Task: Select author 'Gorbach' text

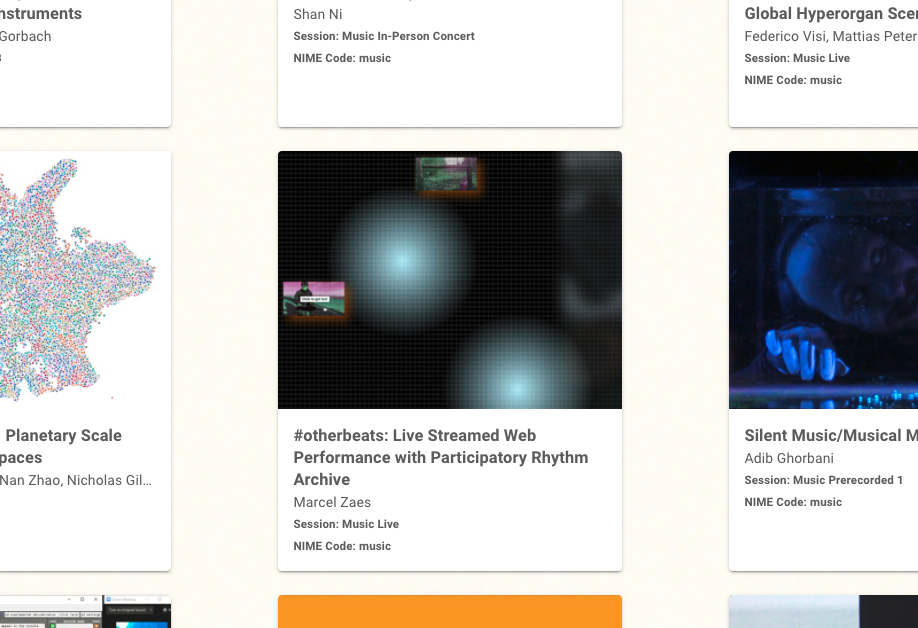Action: [26, 36]
